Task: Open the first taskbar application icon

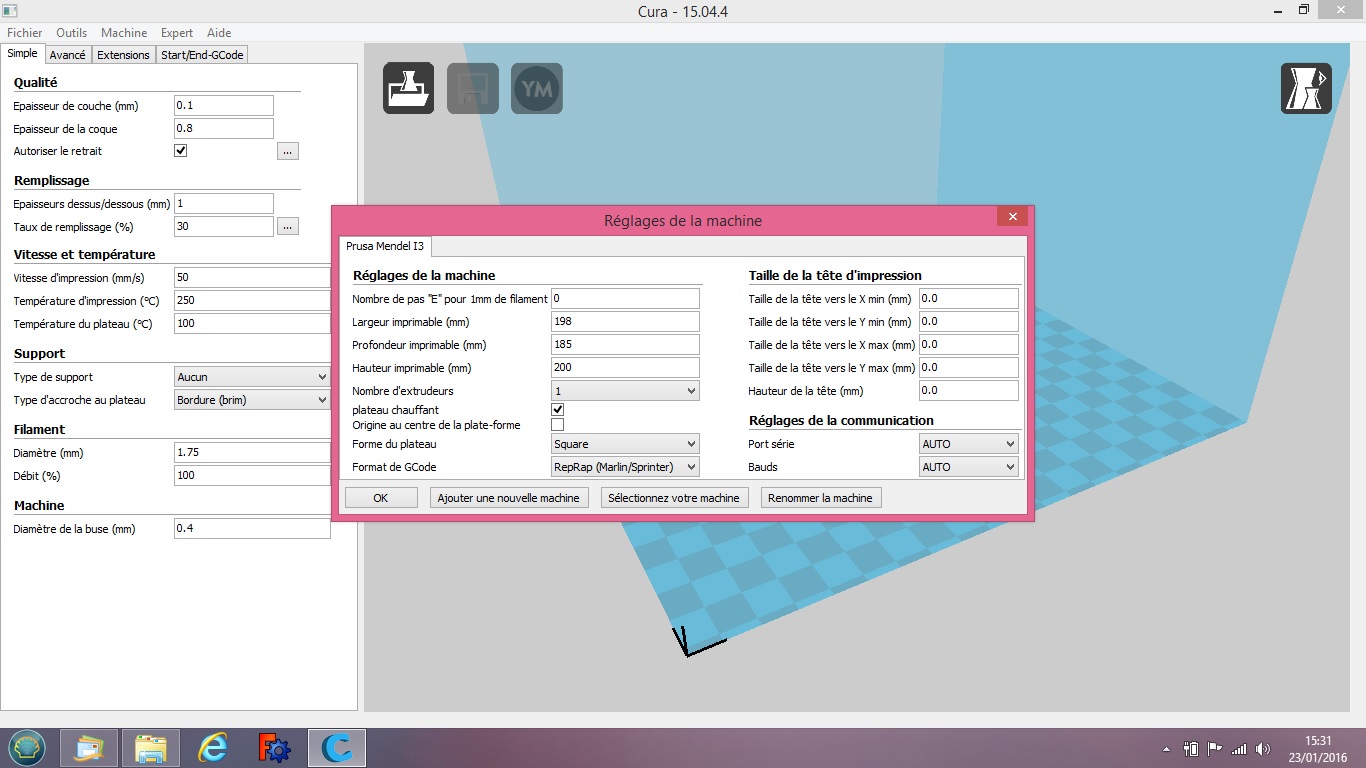Action: pos(27,747)
